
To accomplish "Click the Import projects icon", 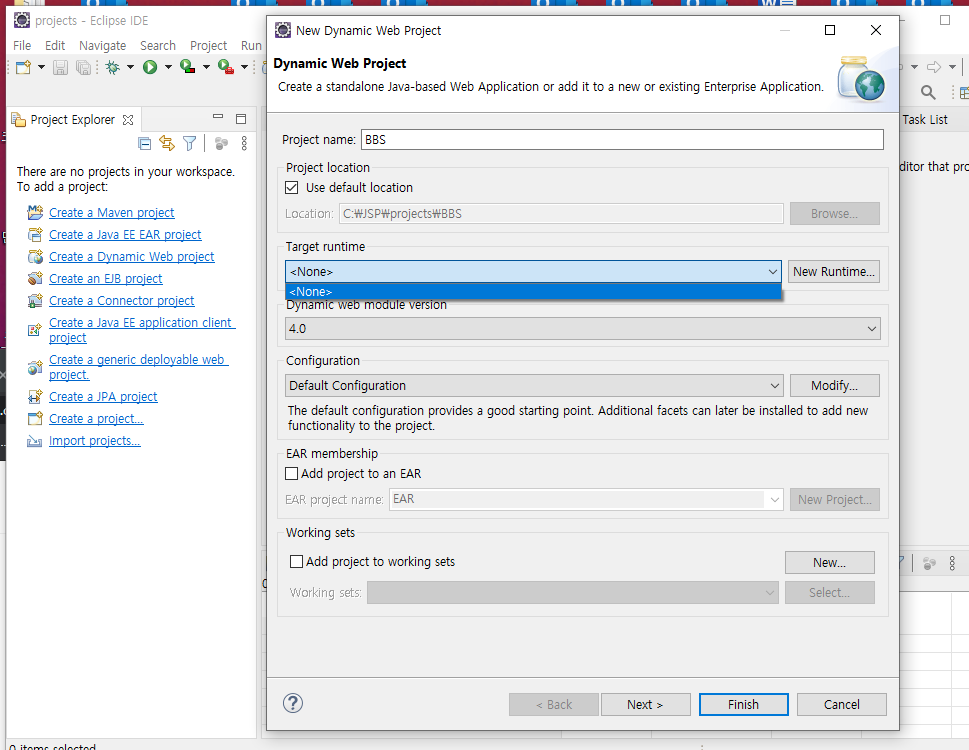I will [35, 441].
